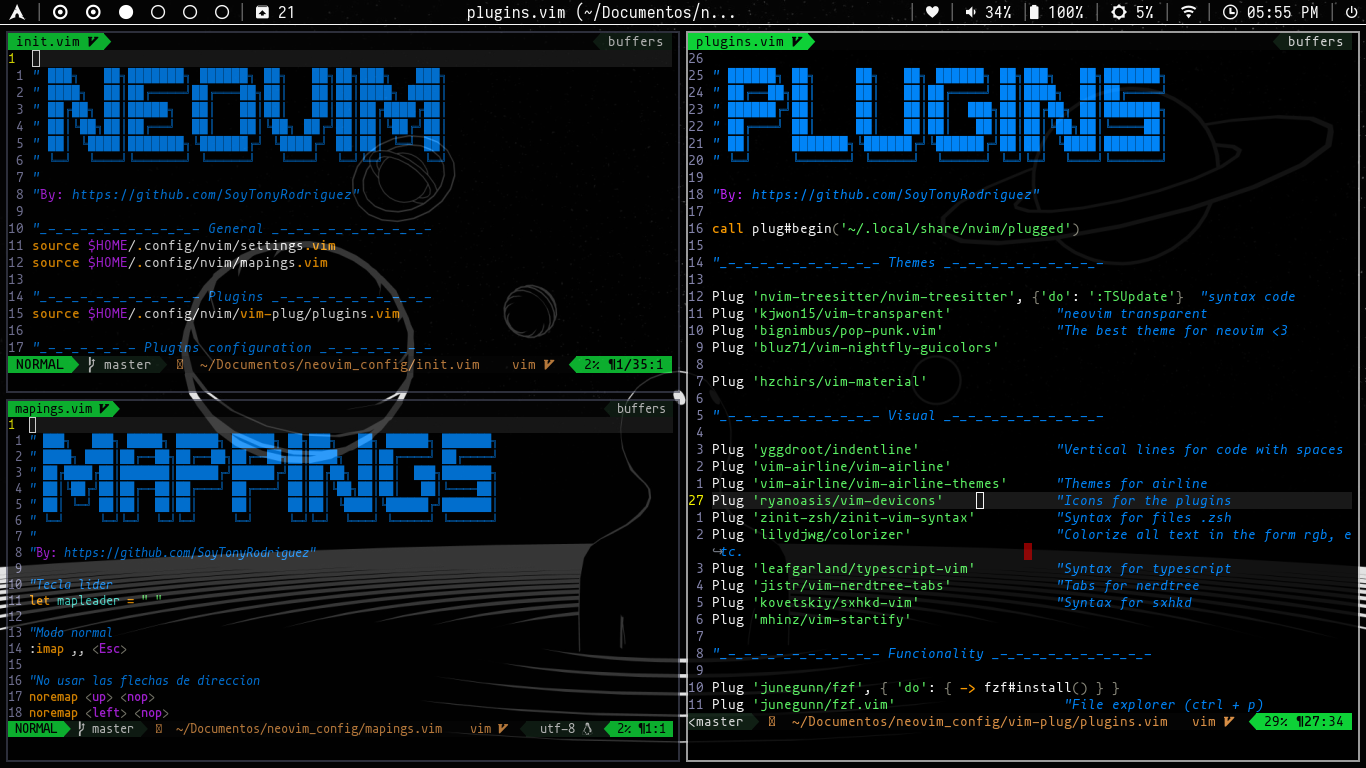Click the volume speaker icon at 34%
Image resolution: width=1366 pixels, height=768 pixels.
click(x=971, y=12)
